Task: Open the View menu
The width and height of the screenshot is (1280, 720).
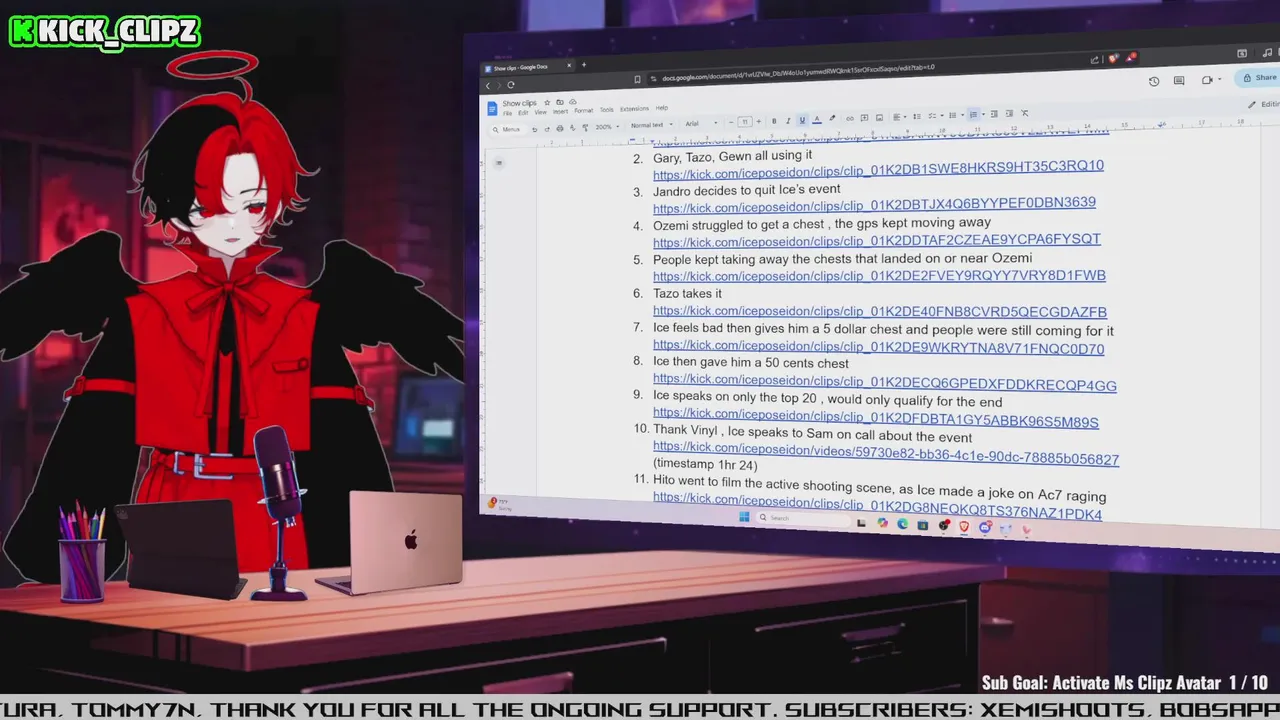Action: [540, 112]
